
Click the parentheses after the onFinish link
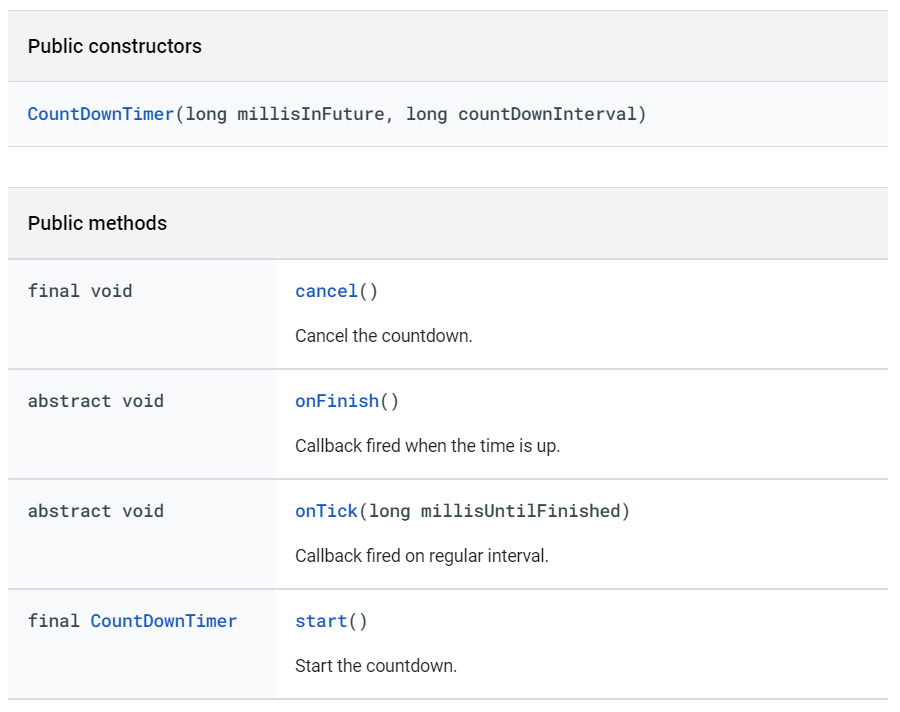pyautogui.click(x=390, y=401)
